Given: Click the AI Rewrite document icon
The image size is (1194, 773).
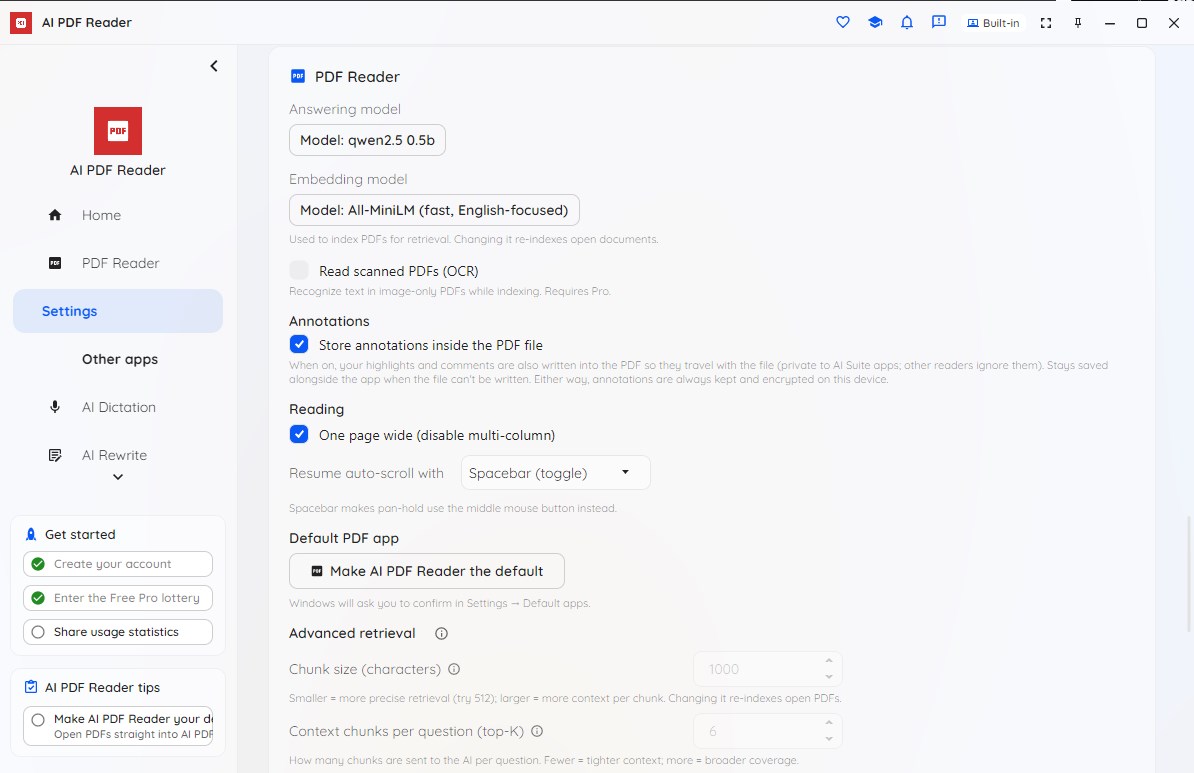Looking at the screenshot, I should click(55, 455).
